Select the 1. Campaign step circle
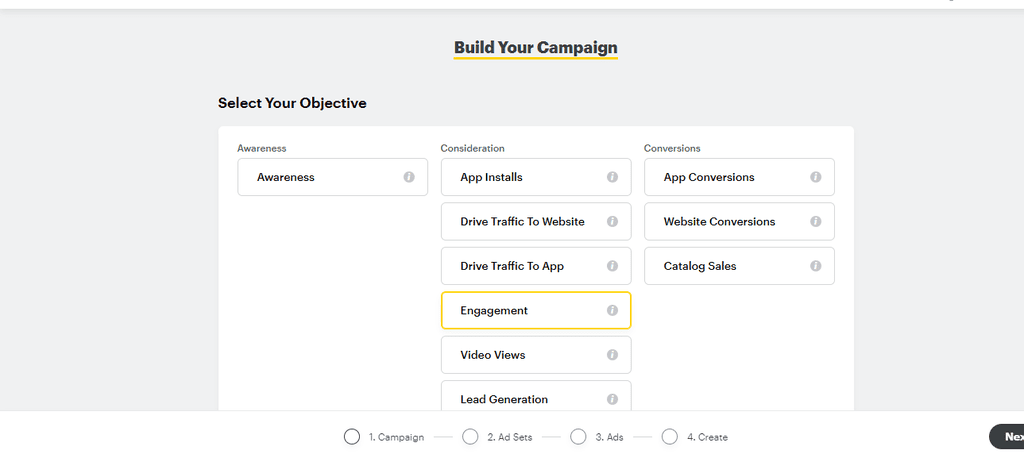 pos(351,436)
